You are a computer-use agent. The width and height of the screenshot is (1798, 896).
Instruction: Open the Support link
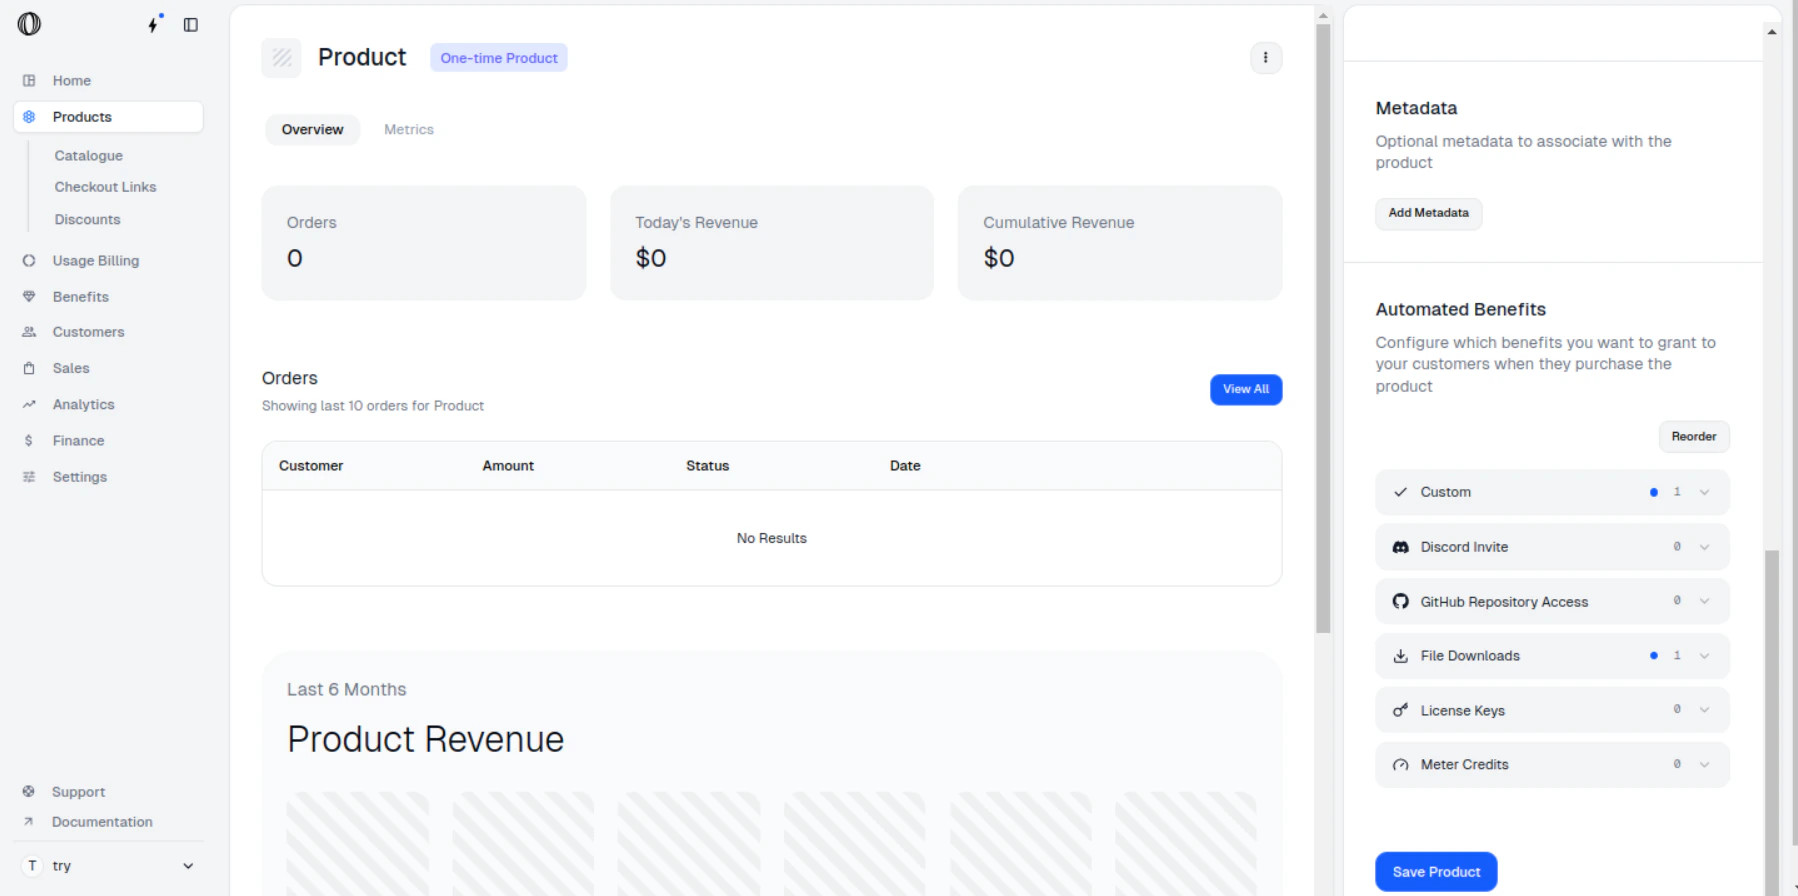click(78, 792)
